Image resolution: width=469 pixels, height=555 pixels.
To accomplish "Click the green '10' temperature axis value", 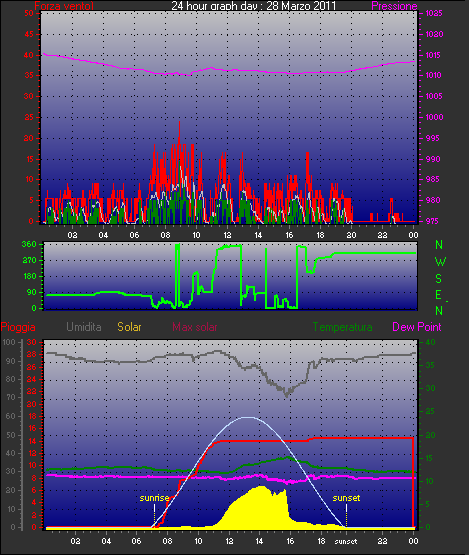I will point(430,481).
